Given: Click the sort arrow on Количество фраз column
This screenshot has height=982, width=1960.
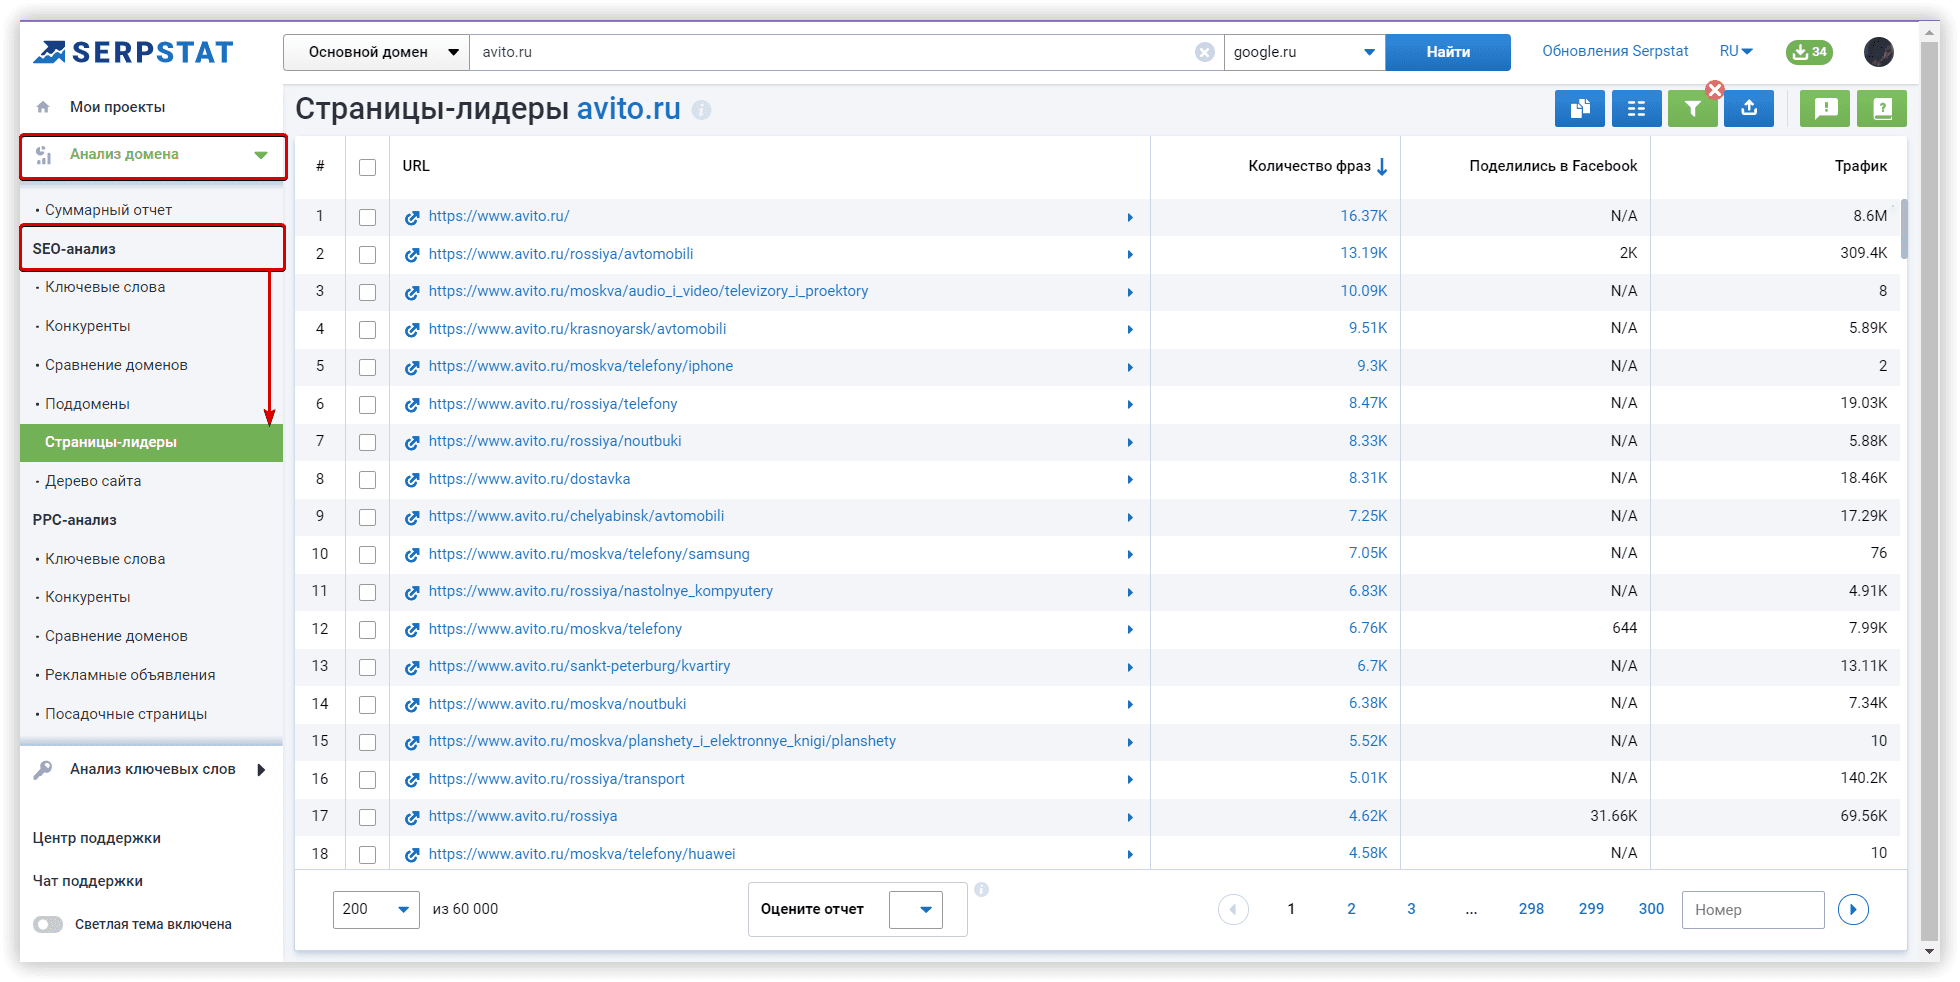Looking at the screenshot, I should click(1382, 167).
